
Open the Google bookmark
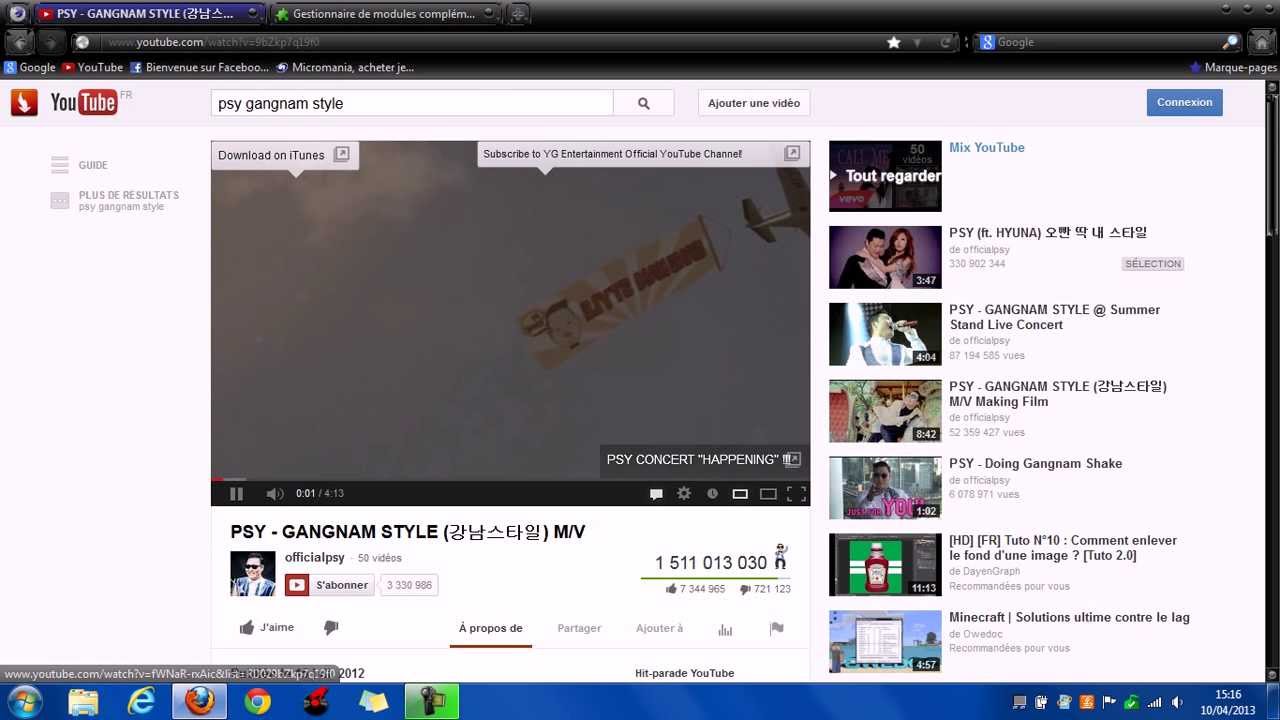[x=30, y=67]
